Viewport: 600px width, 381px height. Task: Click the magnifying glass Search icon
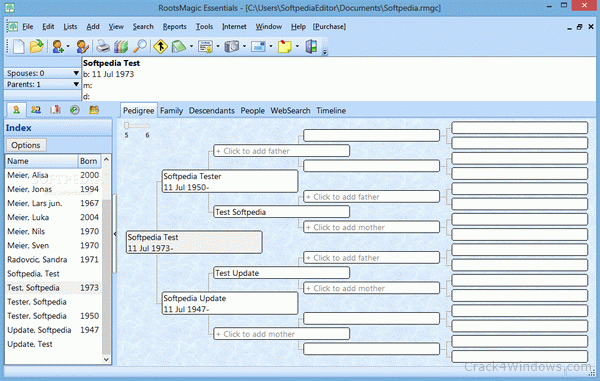140,47
